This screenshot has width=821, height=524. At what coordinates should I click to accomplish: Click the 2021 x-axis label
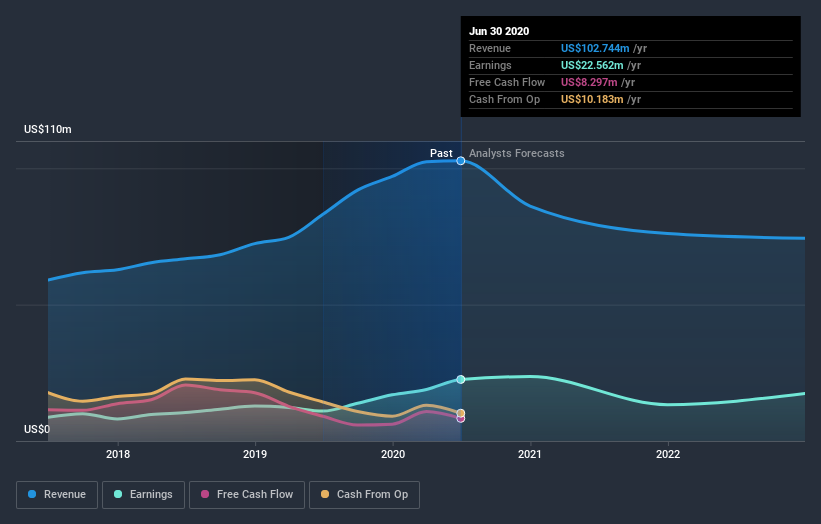(x=530, y=454)
